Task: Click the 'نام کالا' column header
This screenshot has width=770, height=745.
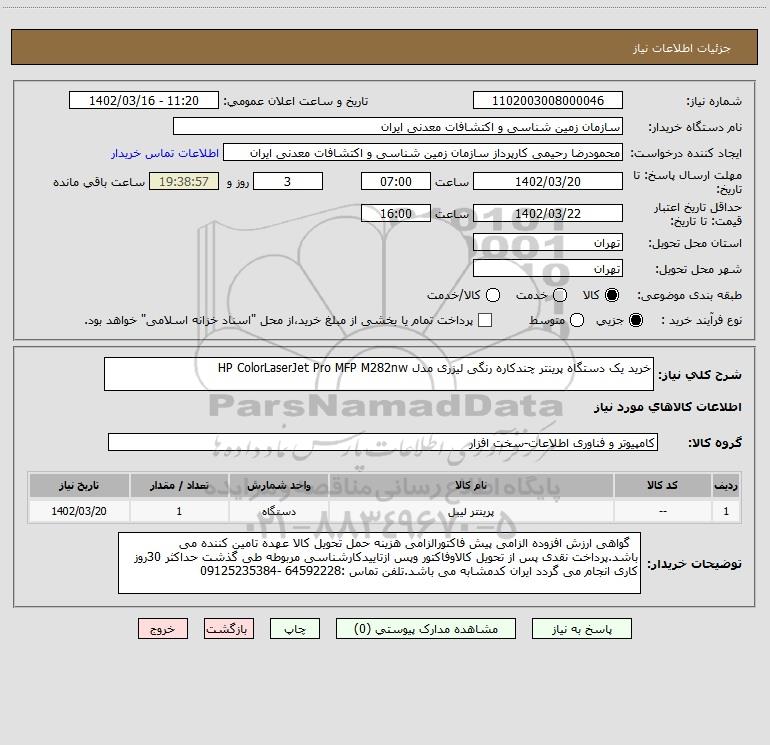Action: point(471,485)
